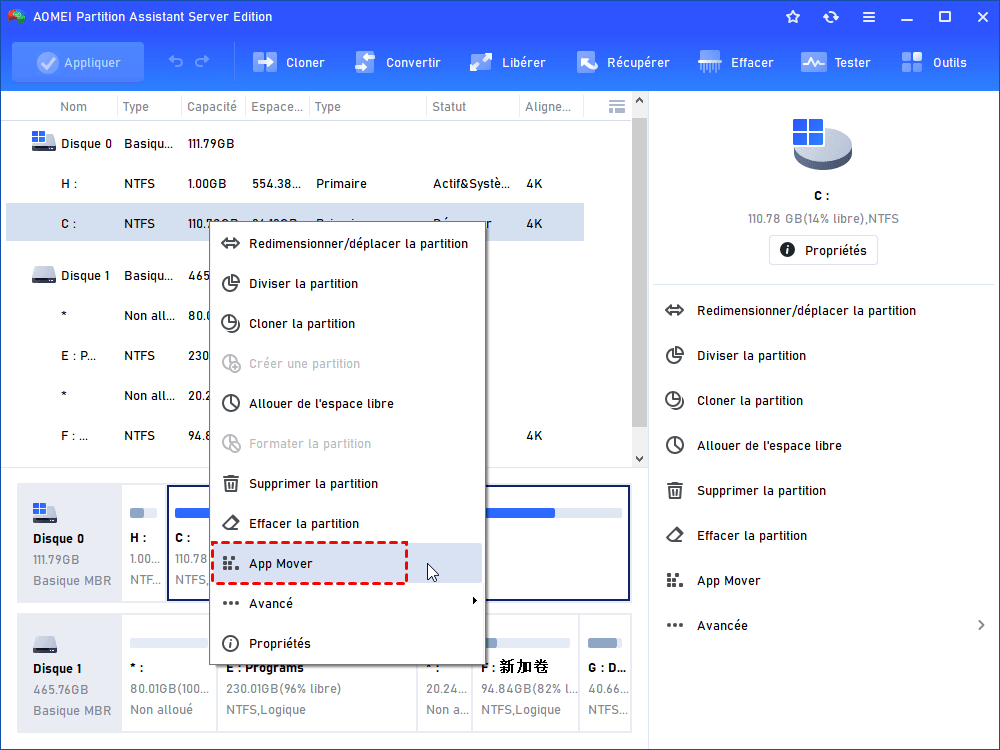Open the Convertir toolbar tool
1000x750 pixels.
point(397,62)
